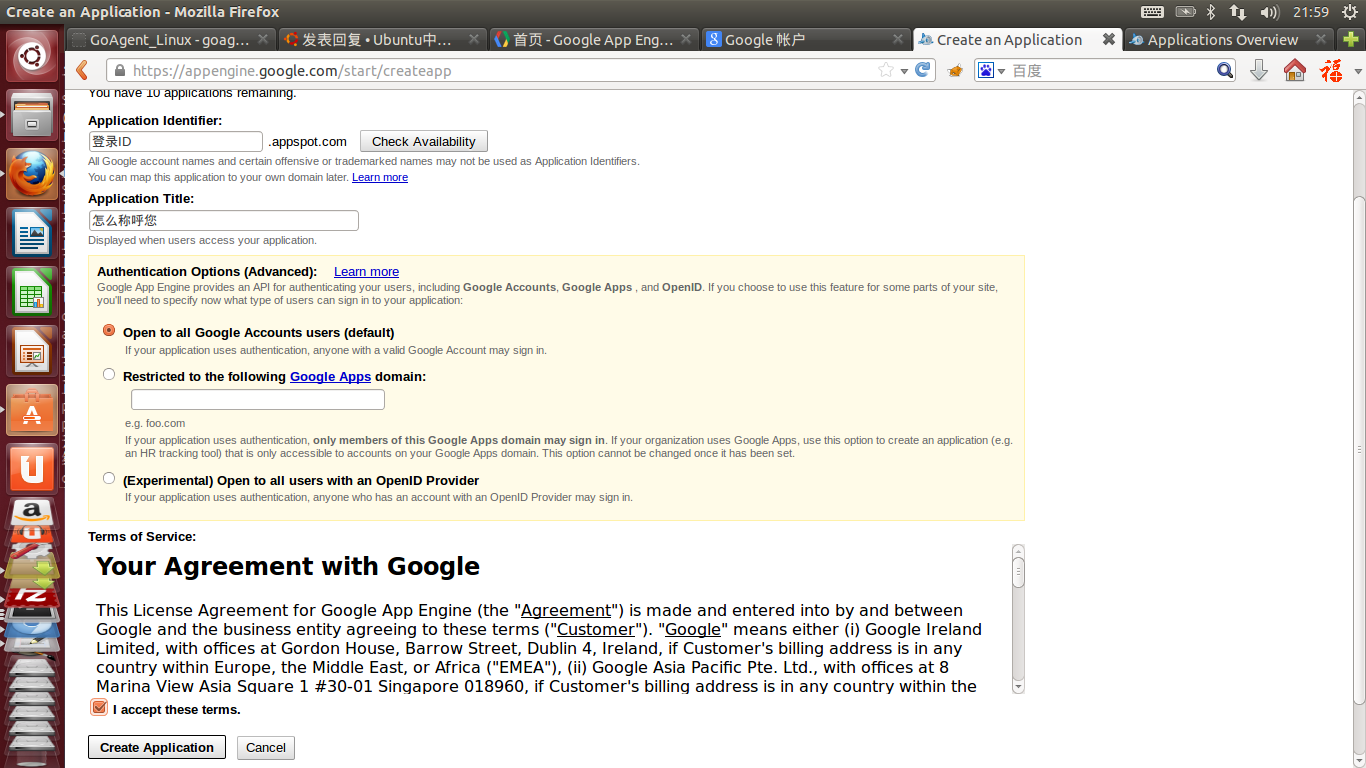Open Ubuntu Software Center from the dock
1366x768 pixels.
[32, 410]
